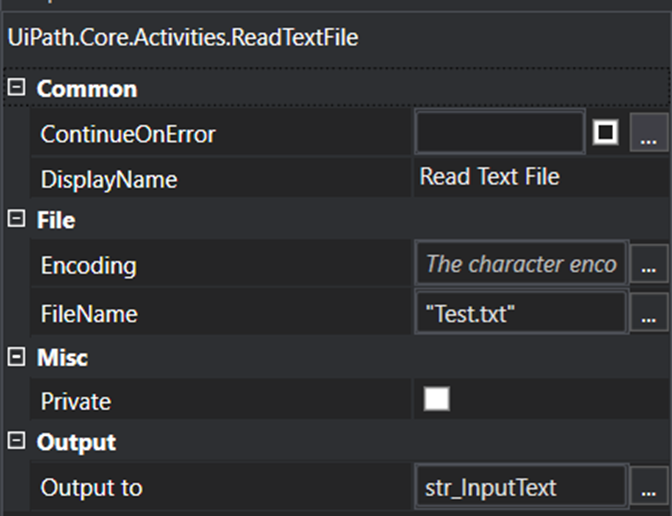Select the Private property label

point(76,402)
